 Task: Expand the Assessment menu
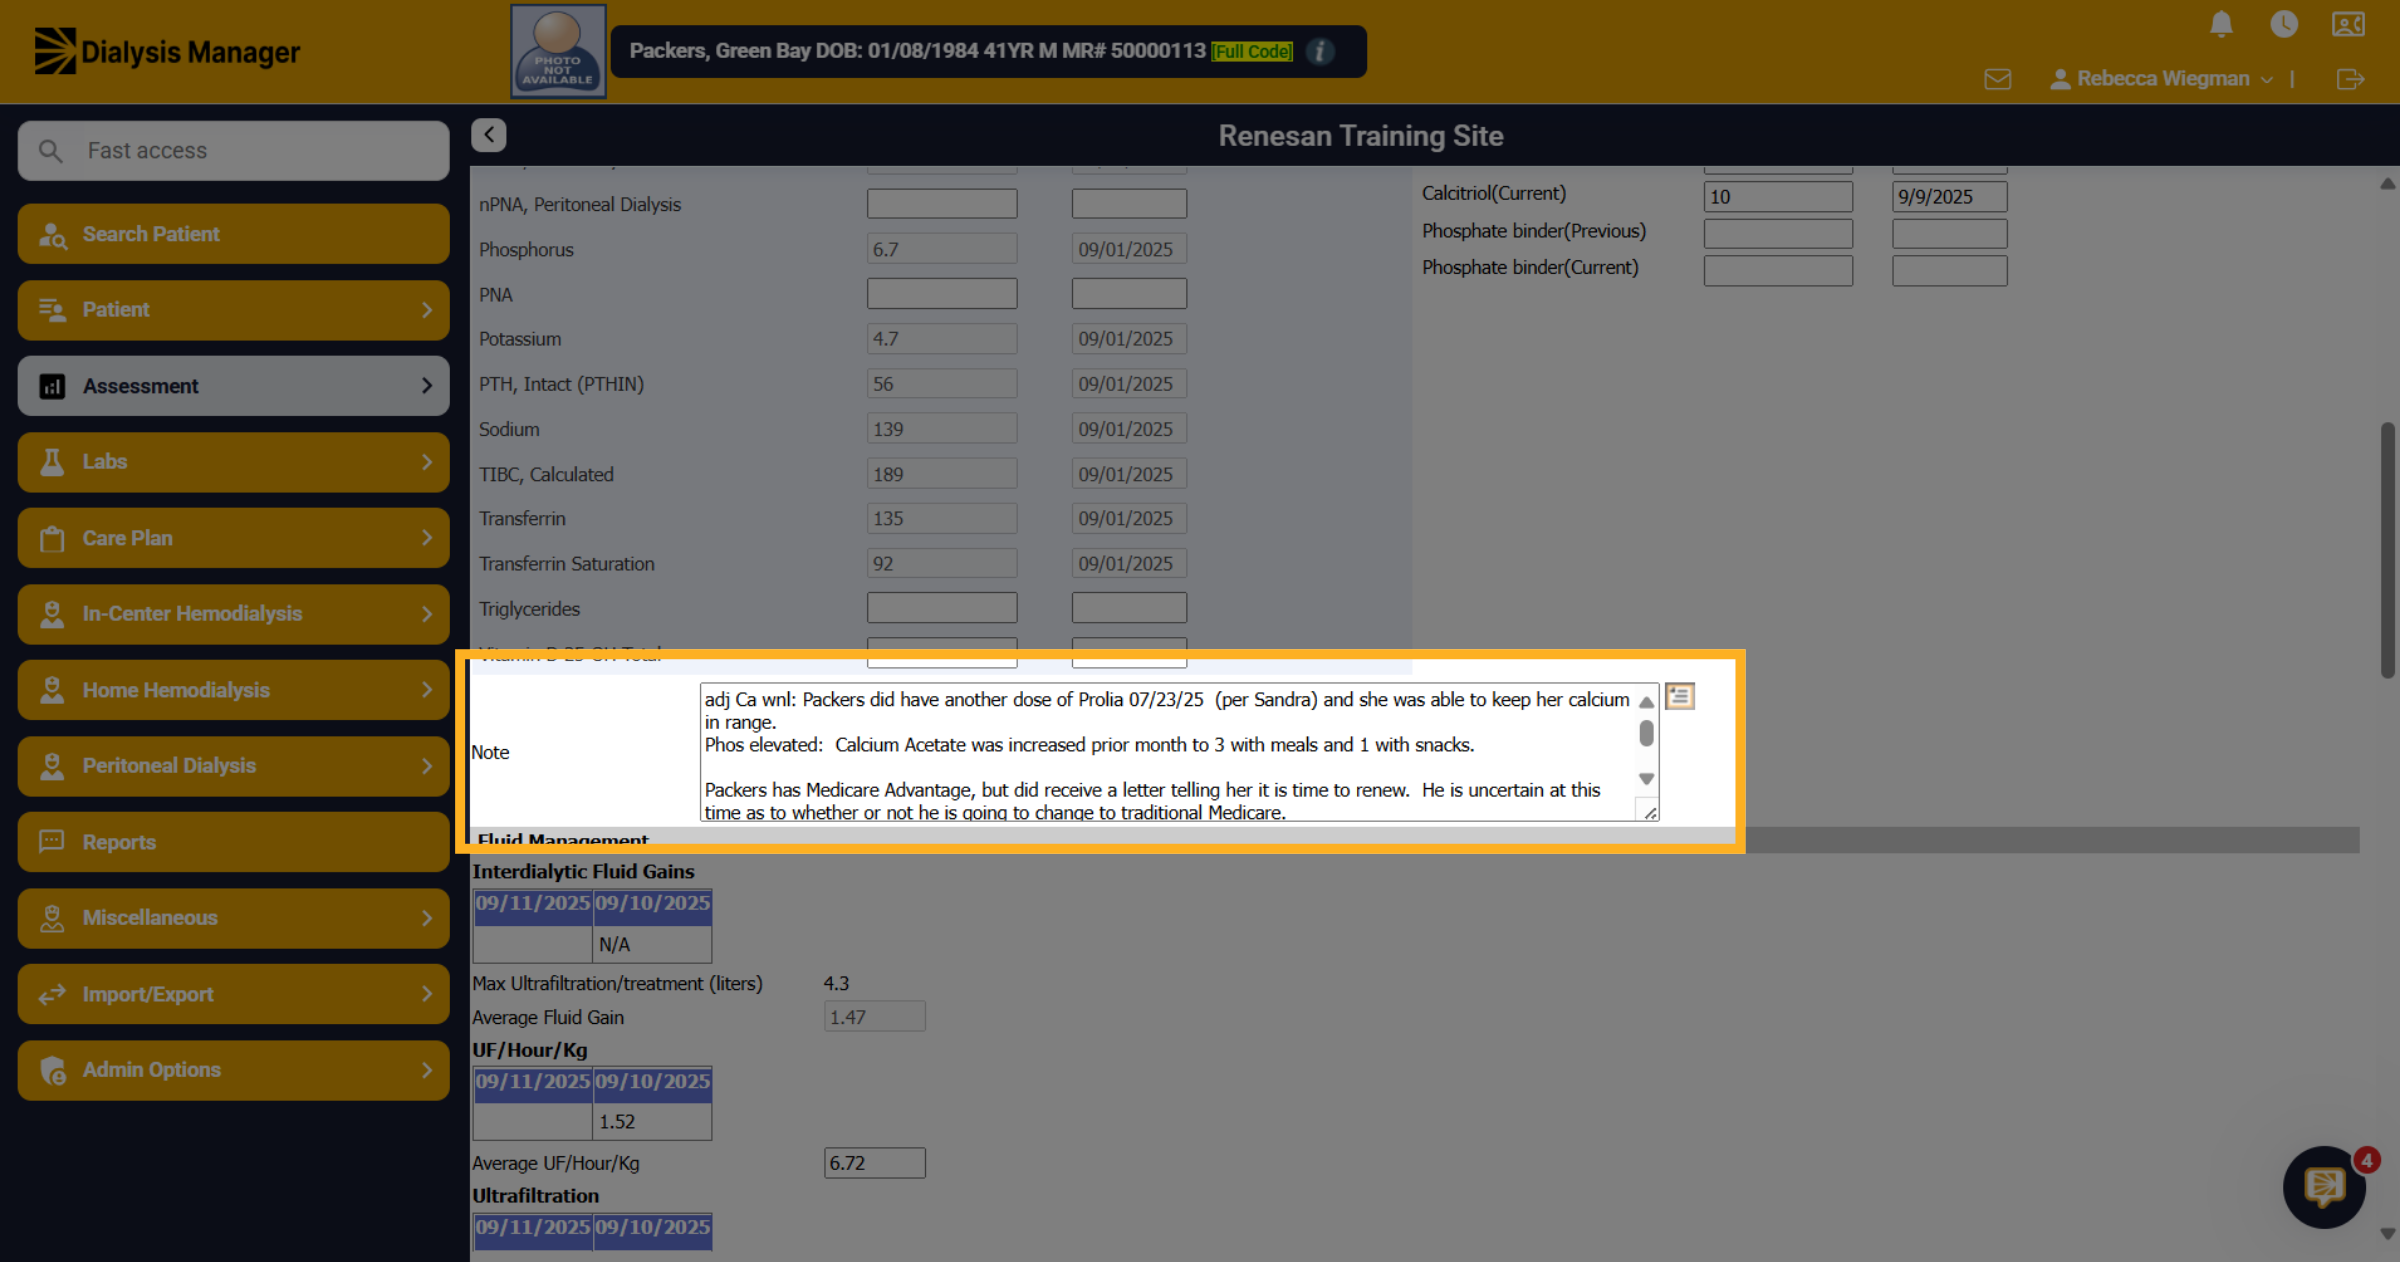233,386
